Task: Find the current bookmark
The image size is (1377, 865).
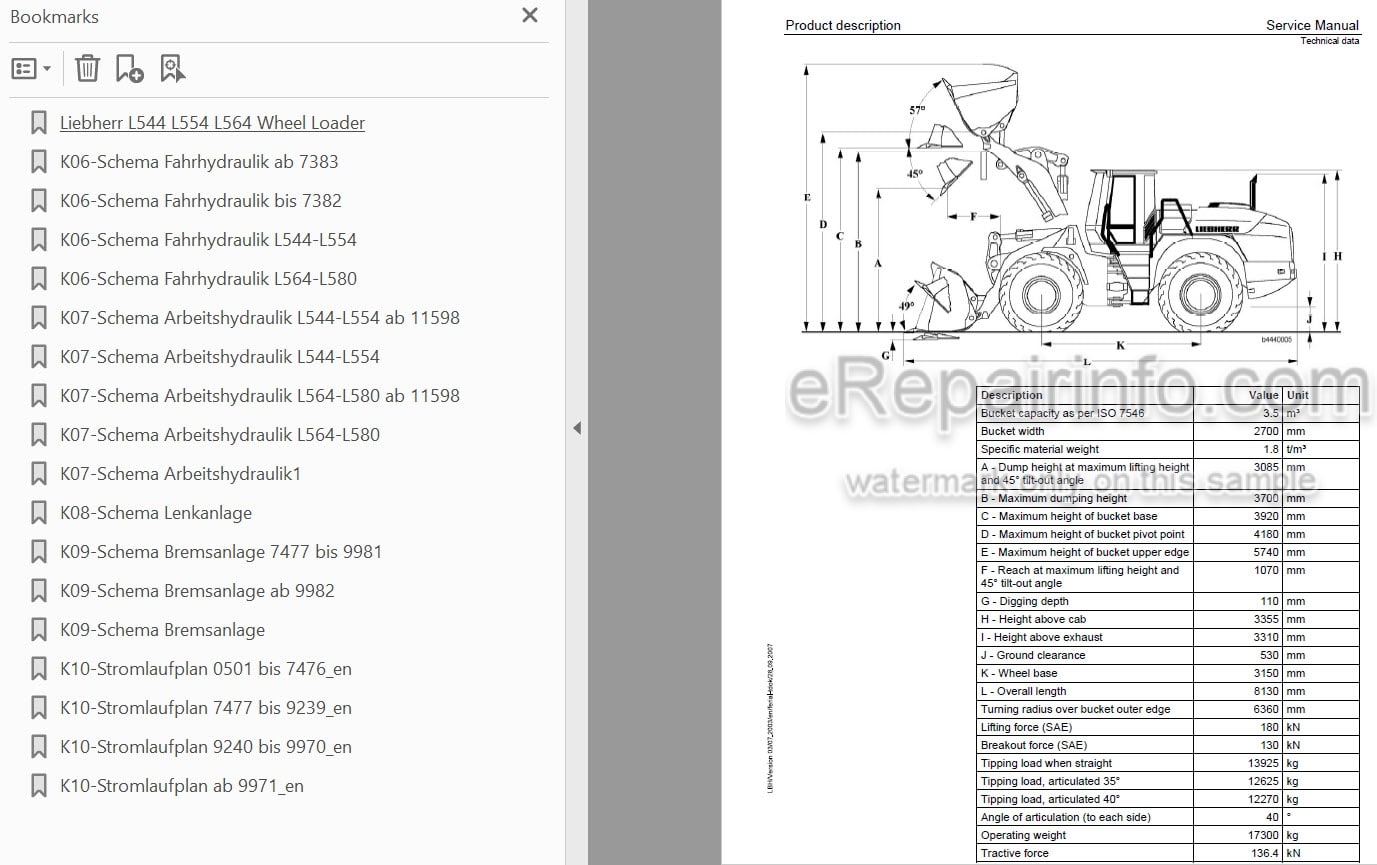Action: point(172,68)
